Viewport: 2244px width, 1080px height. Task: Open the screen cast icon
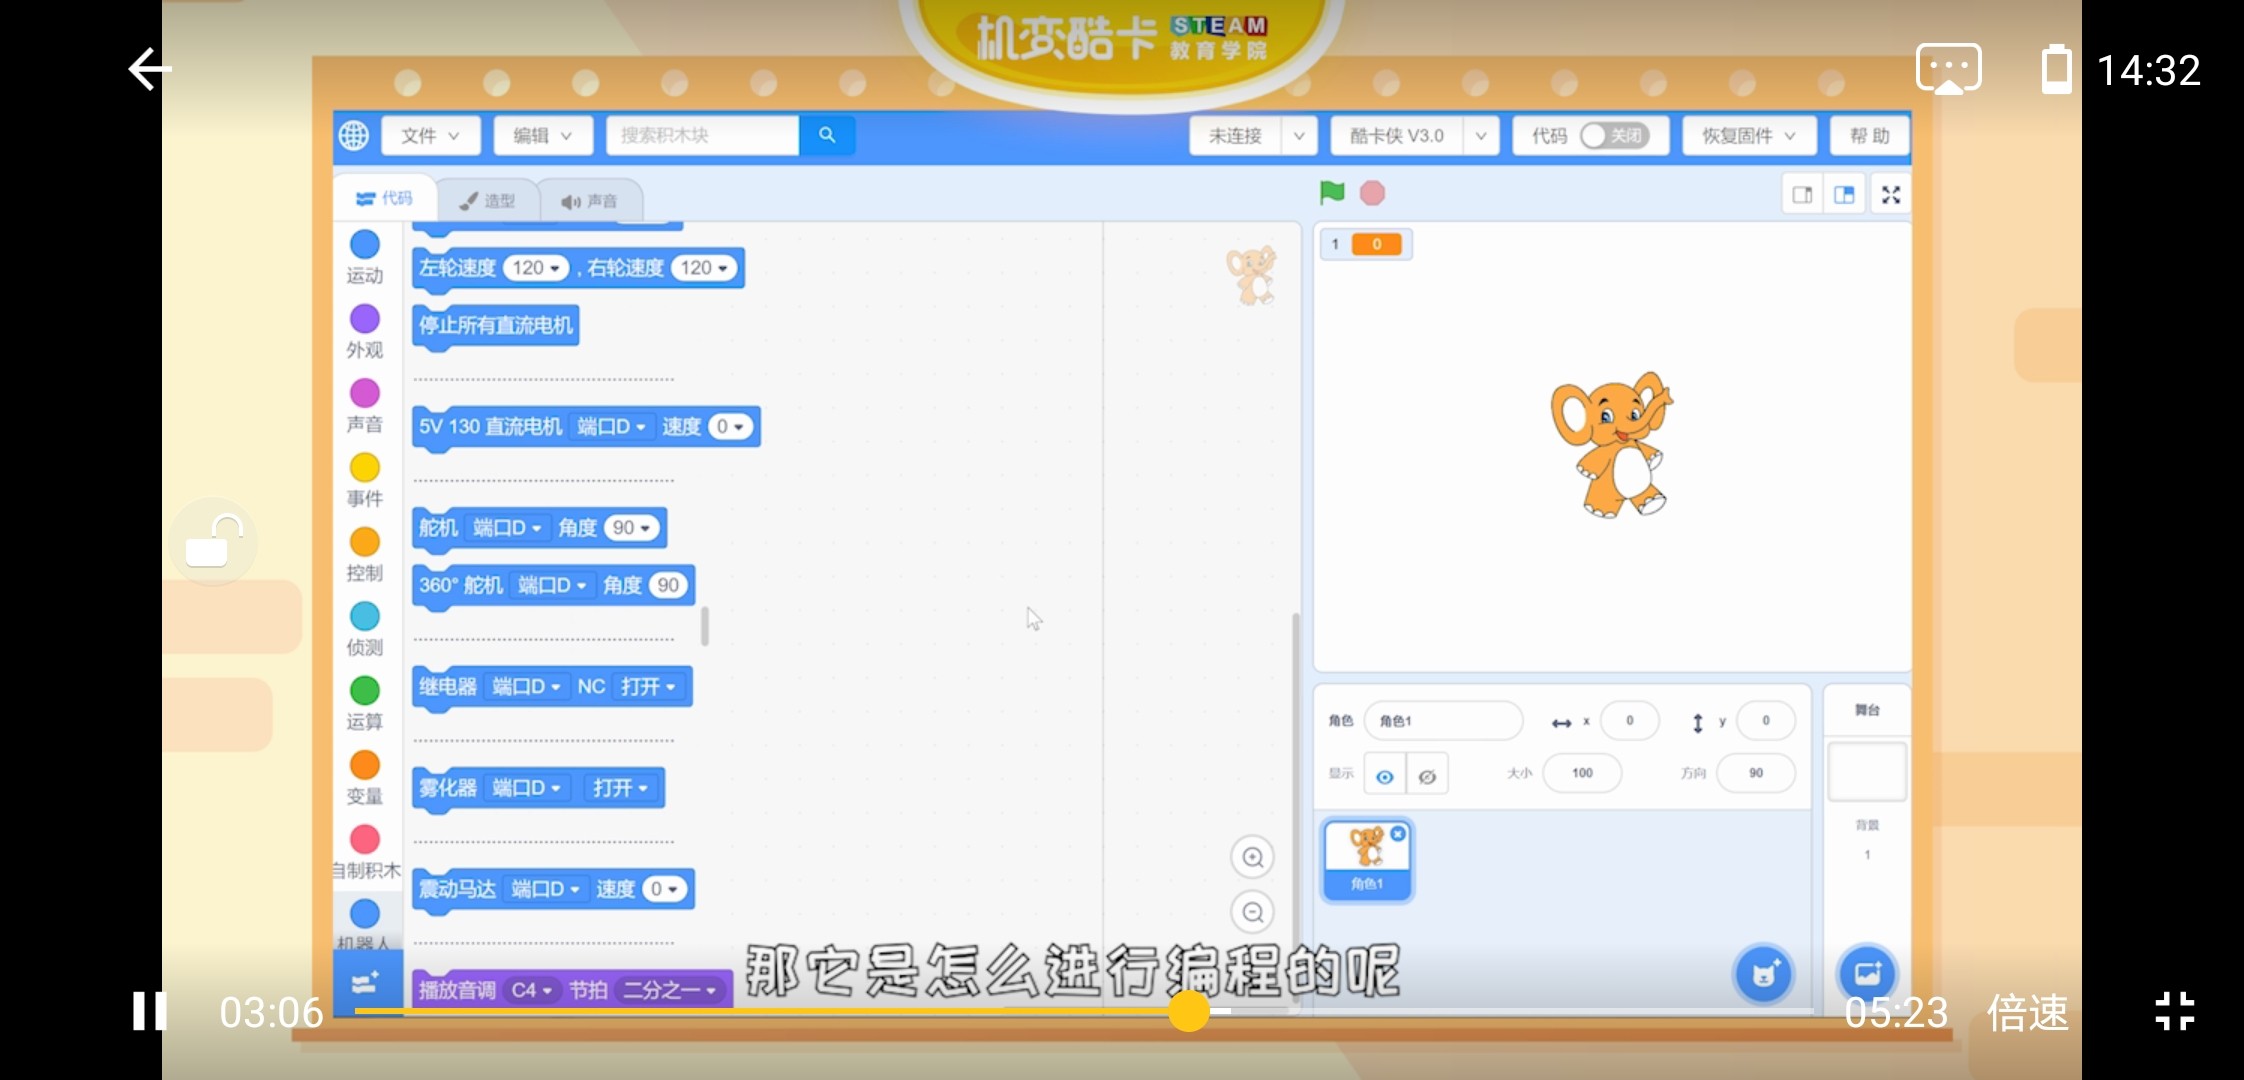coord(1948,69)
